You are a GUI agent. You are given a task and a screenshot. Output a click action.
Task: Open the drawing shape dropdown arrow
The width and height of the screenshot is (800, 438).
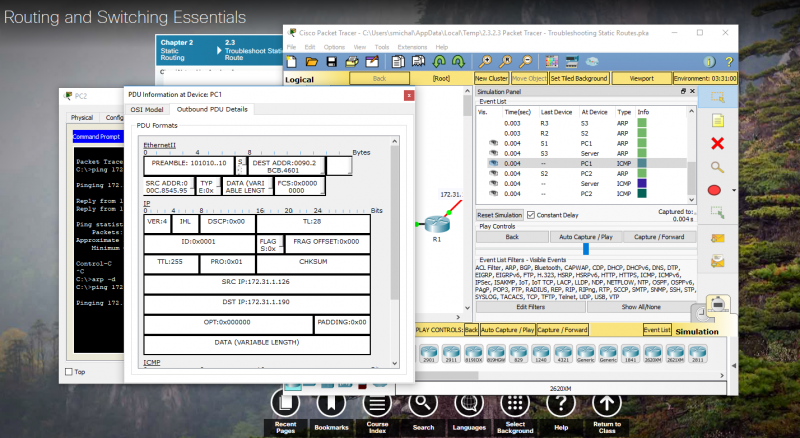pos(734,190)
